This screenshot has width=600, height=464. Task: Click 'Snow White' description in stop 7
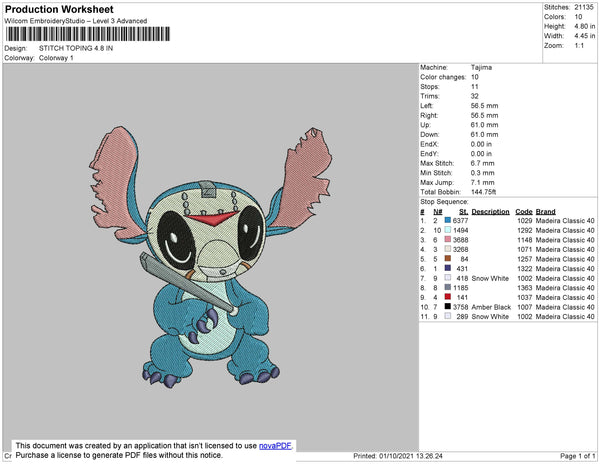coord(490,278)
